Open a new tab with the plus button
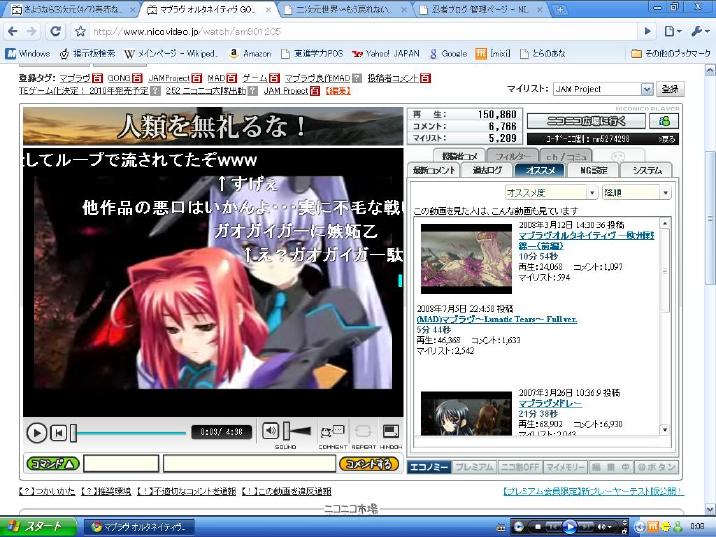Viewport: 716px width, 537px height. click(x=560, y=10)
